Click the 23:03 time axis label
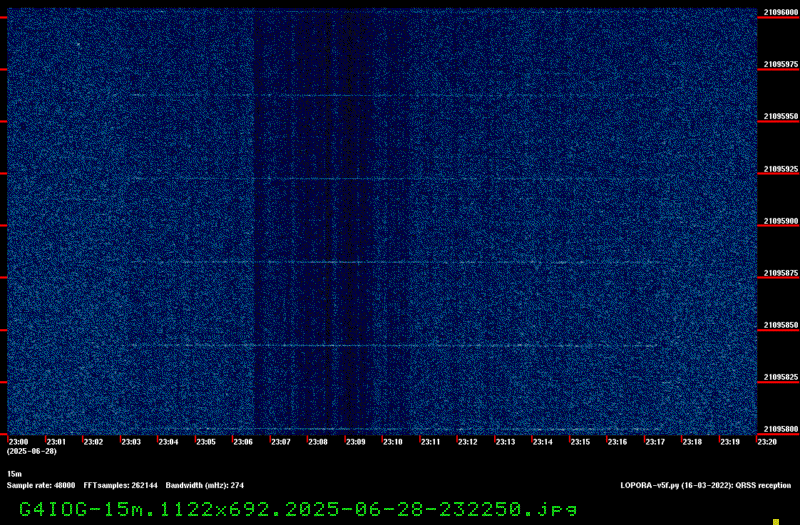Viewport: 800px width, 525px height. click(131, 442)
